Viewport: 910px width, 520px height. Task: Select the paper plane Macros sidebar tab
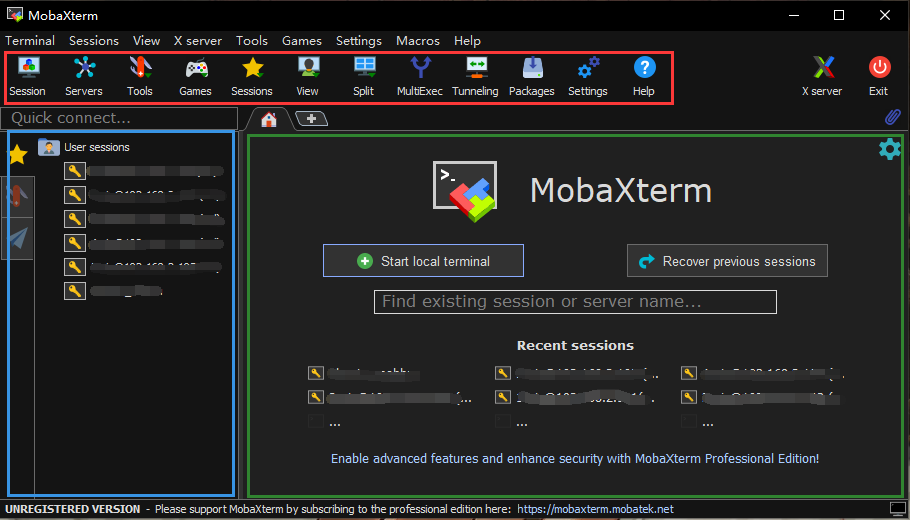point(17,239)
